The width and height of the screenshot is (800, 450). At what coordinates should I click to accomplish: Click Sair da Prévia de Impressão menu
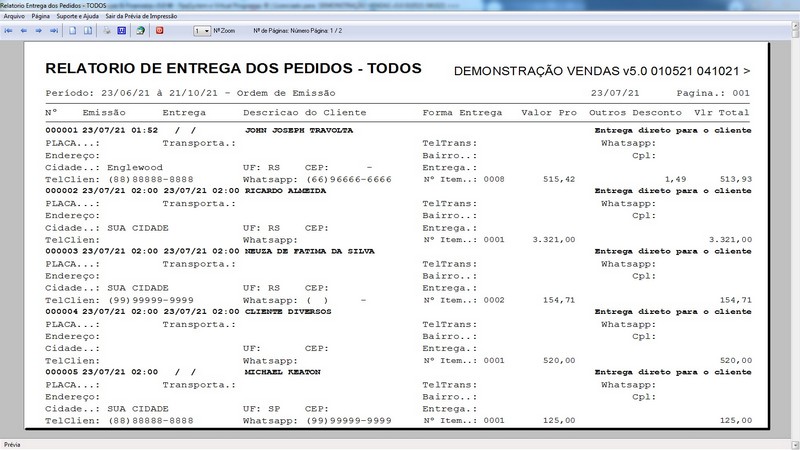coord(141,16)
